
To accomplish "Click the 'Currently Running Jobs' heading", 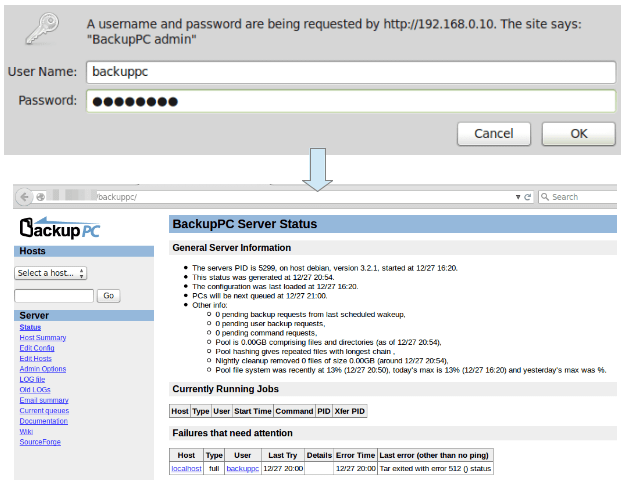I will (226, 389).
